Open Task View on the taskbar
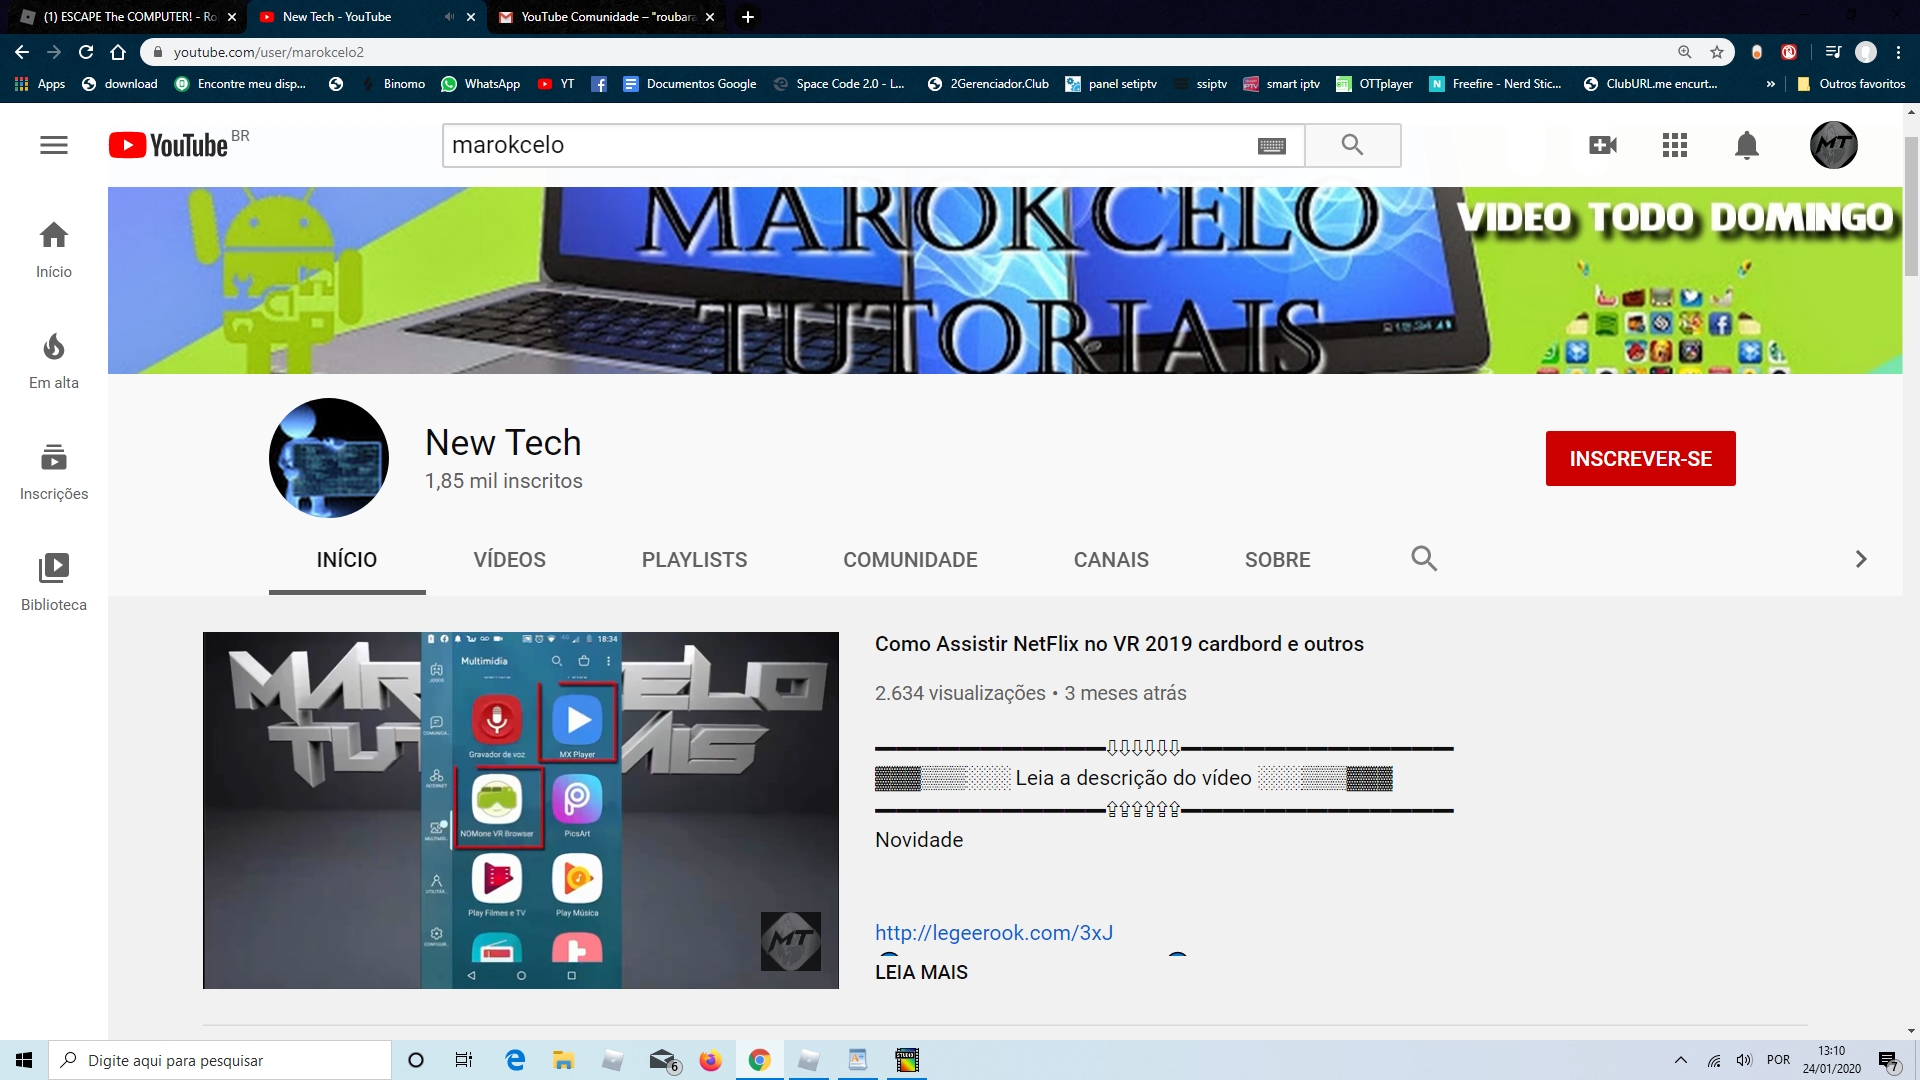 pyautogui.click(x=464, y=1060)
